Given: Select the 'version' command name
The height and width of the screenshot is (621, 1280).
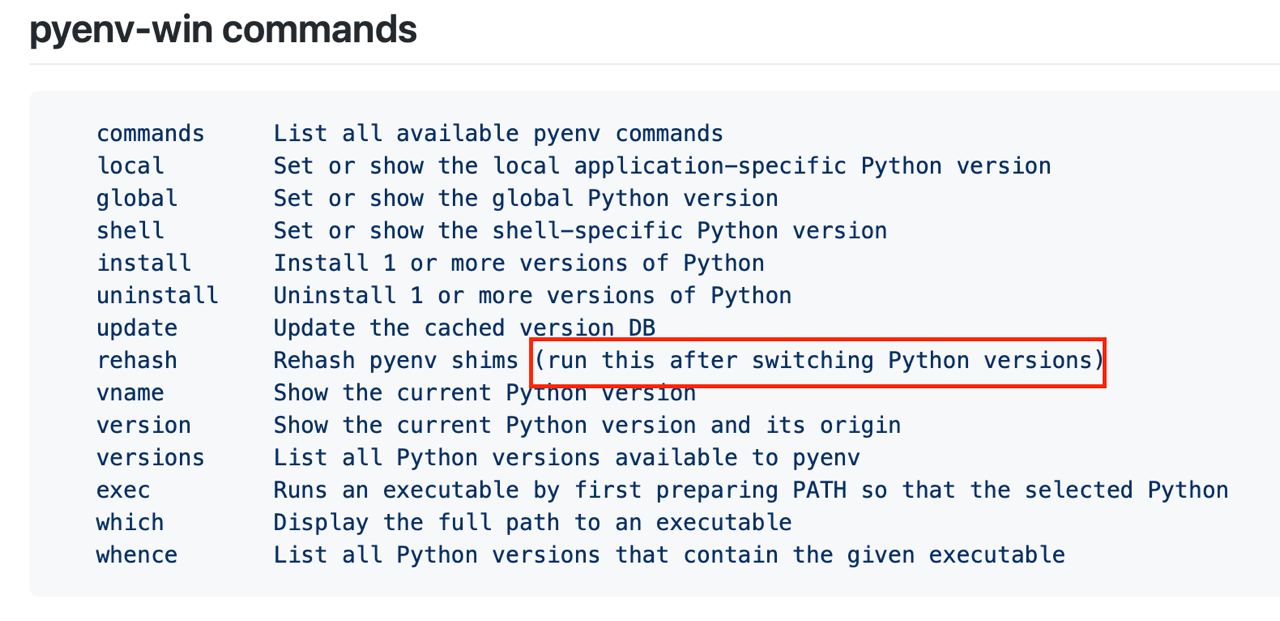Looking at the screenshot, I should tap(144, 425).
